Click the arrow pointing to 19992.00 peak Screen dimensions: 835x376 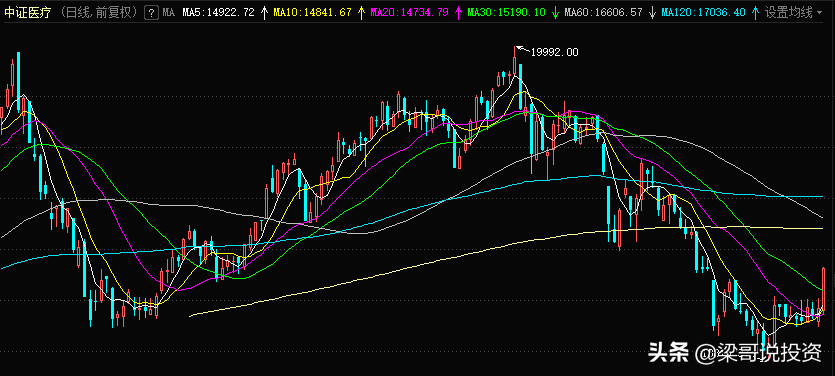click(x=523, y=50)
